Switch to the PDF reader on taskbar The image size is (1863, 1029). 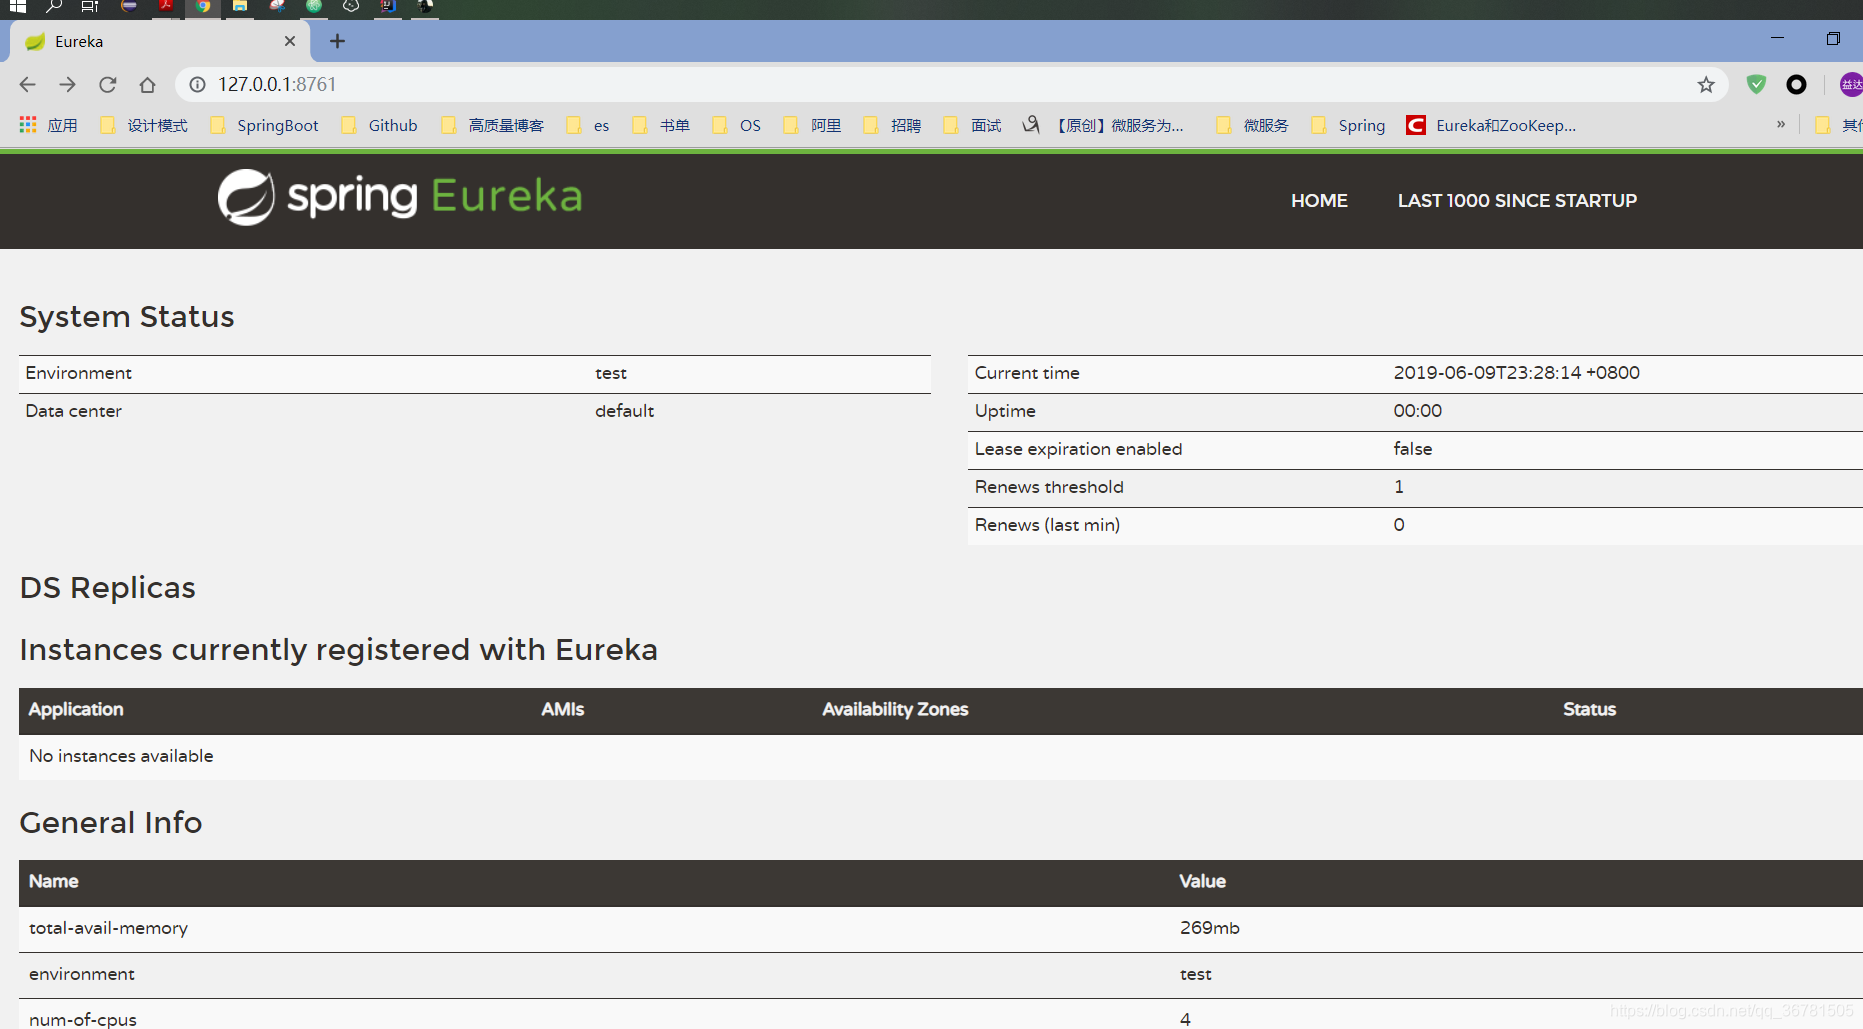[166, 6]
